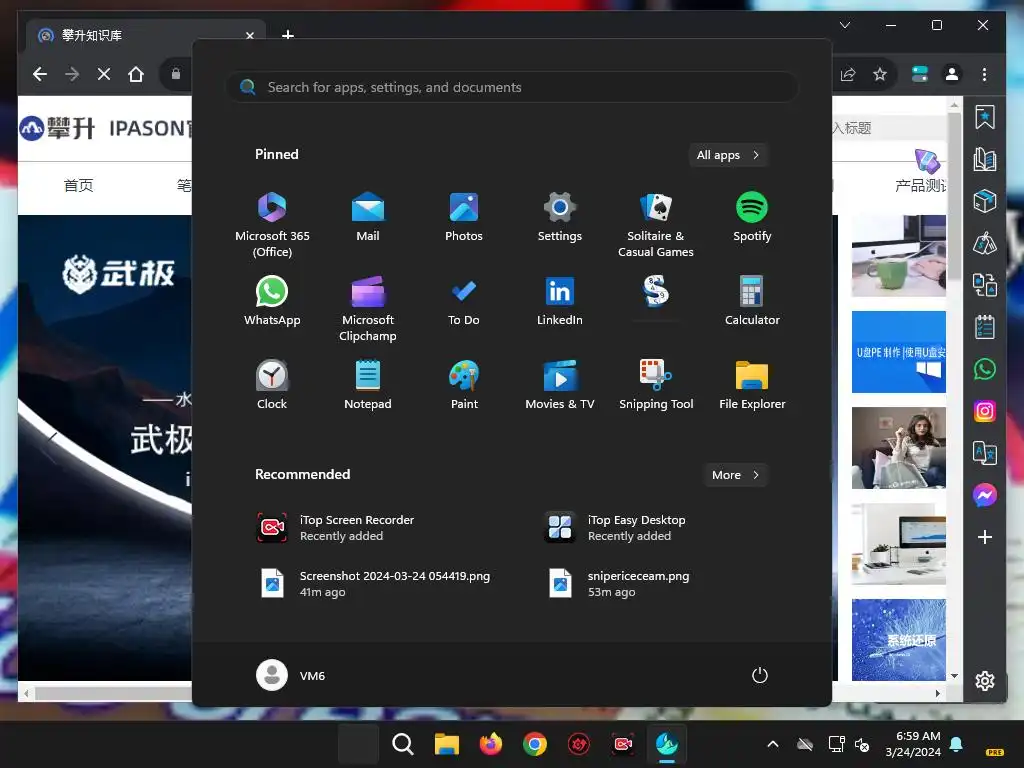Launch the LinkedIn pinned app
This screenshot has height=768, width=1024.
click(x=560, y=301)
